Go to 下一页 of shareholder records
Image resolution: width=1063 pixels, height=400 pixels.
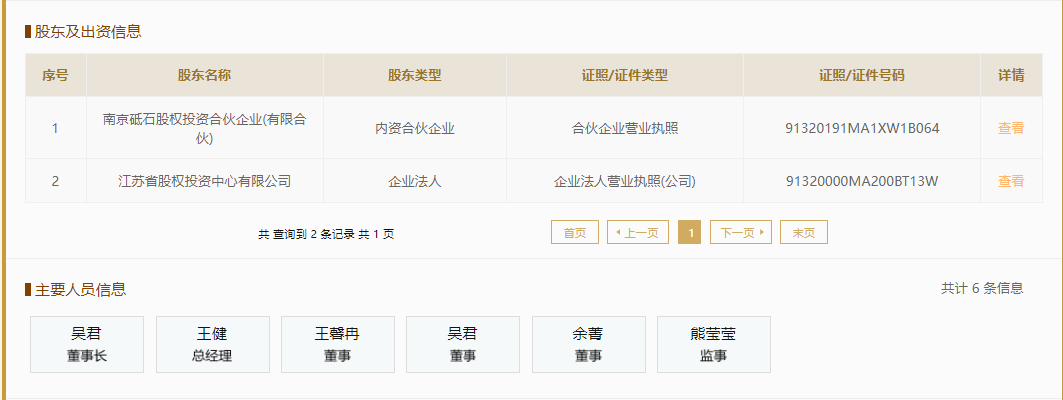(741, 232)
